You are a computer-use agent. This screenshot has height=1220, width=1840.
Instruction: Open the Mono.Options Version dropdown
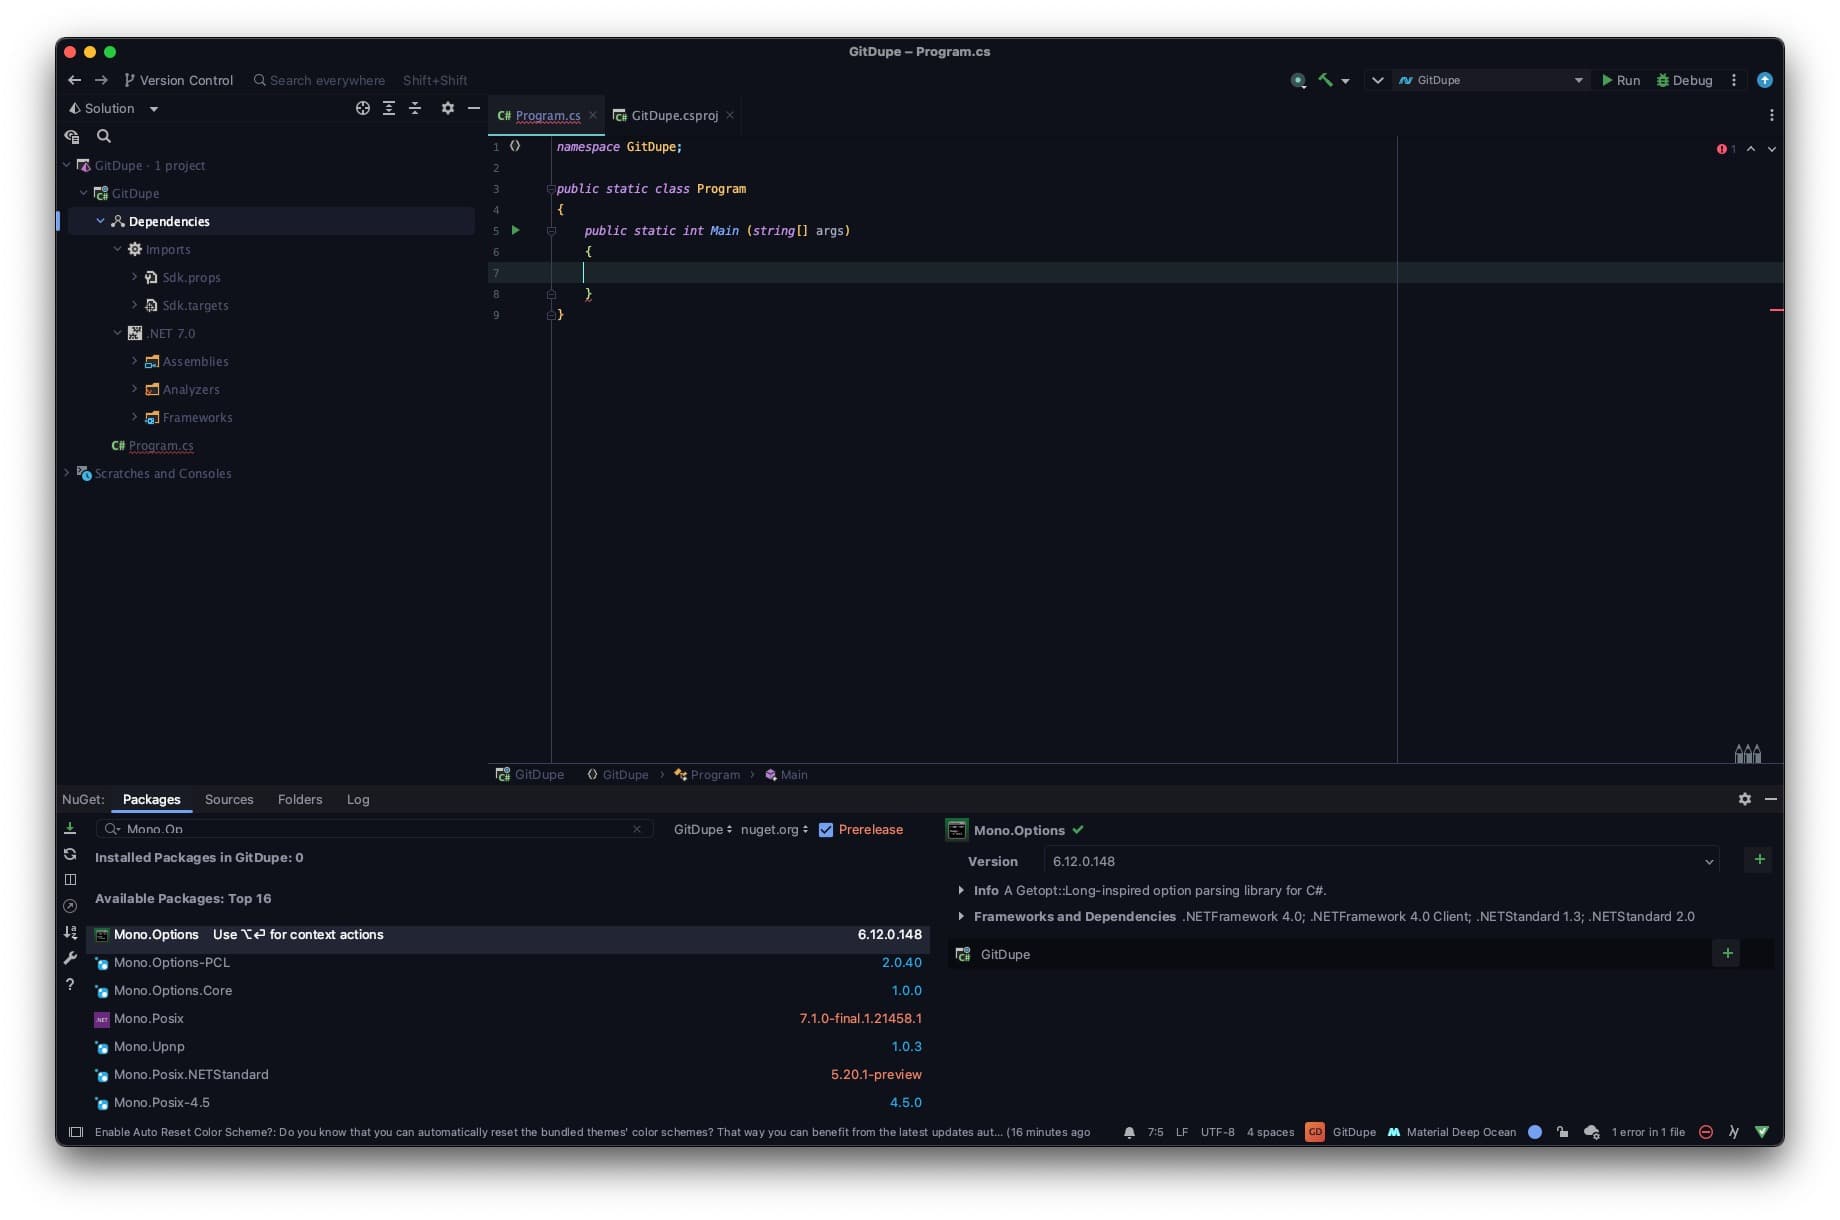click(x=1708, y=861)
